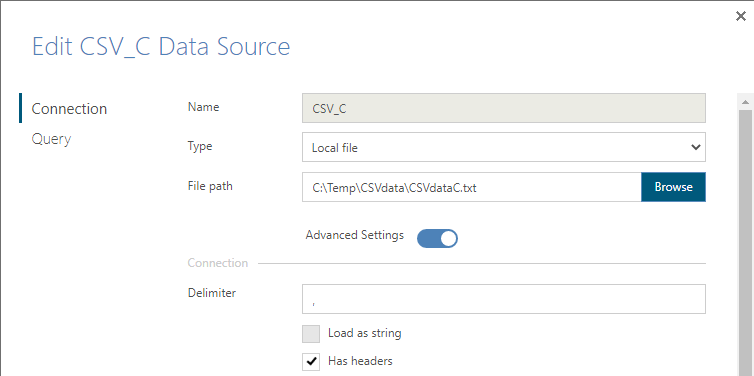Enable the Load as string checkbox
Screen dimensions: 754x376
click(x=311, y=334)
